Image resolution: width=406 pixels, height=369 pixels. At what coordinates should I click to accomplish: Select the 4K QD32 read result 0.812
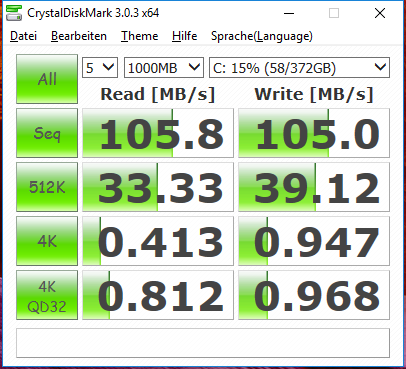[x=158, y=295]
